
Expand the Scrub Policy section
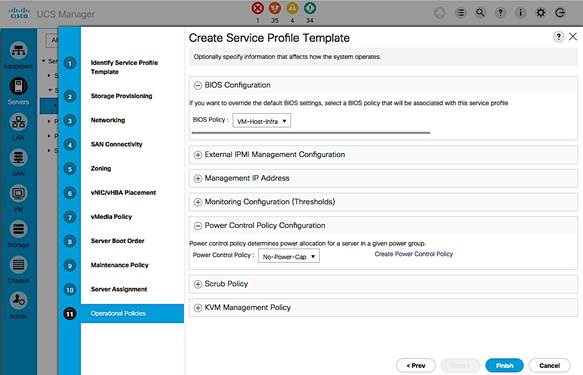198,284
